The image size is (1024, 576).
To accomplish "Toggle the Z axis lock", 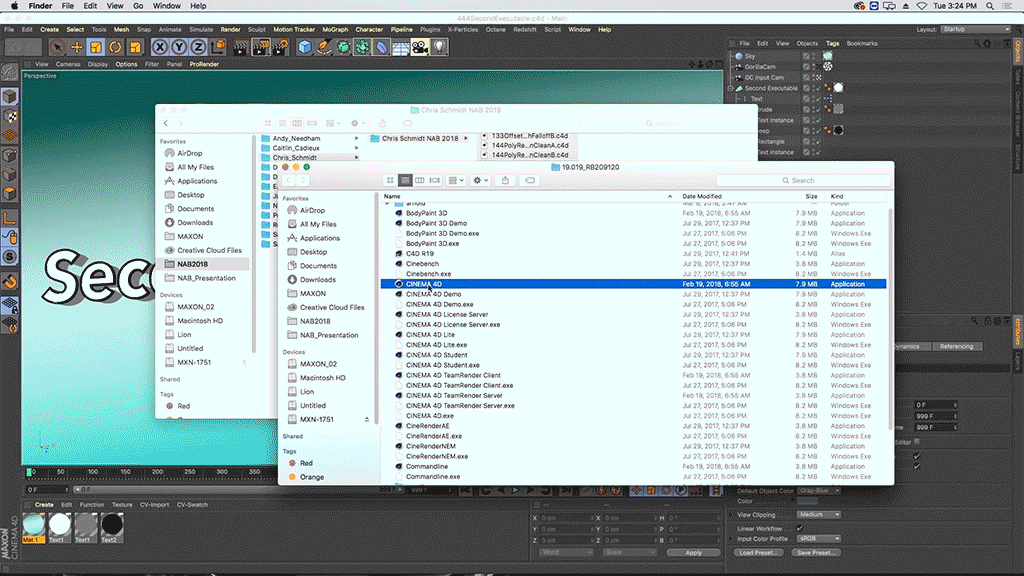I will (198, 47).
